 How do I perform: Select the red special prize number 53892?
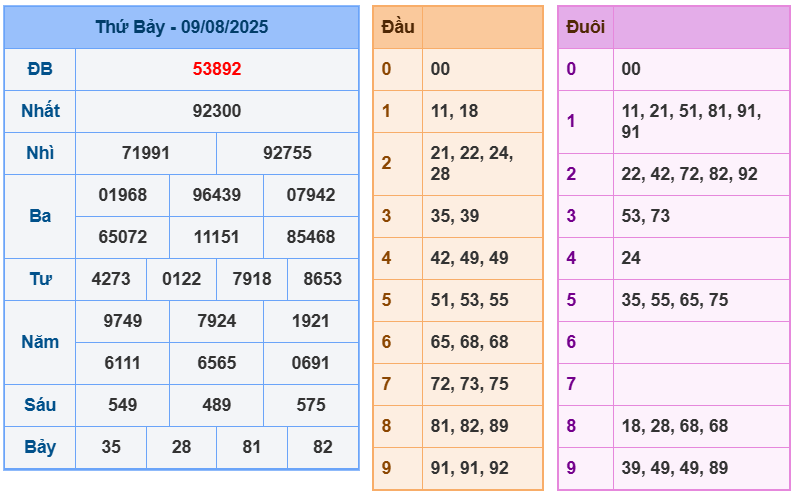tap(217, 69)
